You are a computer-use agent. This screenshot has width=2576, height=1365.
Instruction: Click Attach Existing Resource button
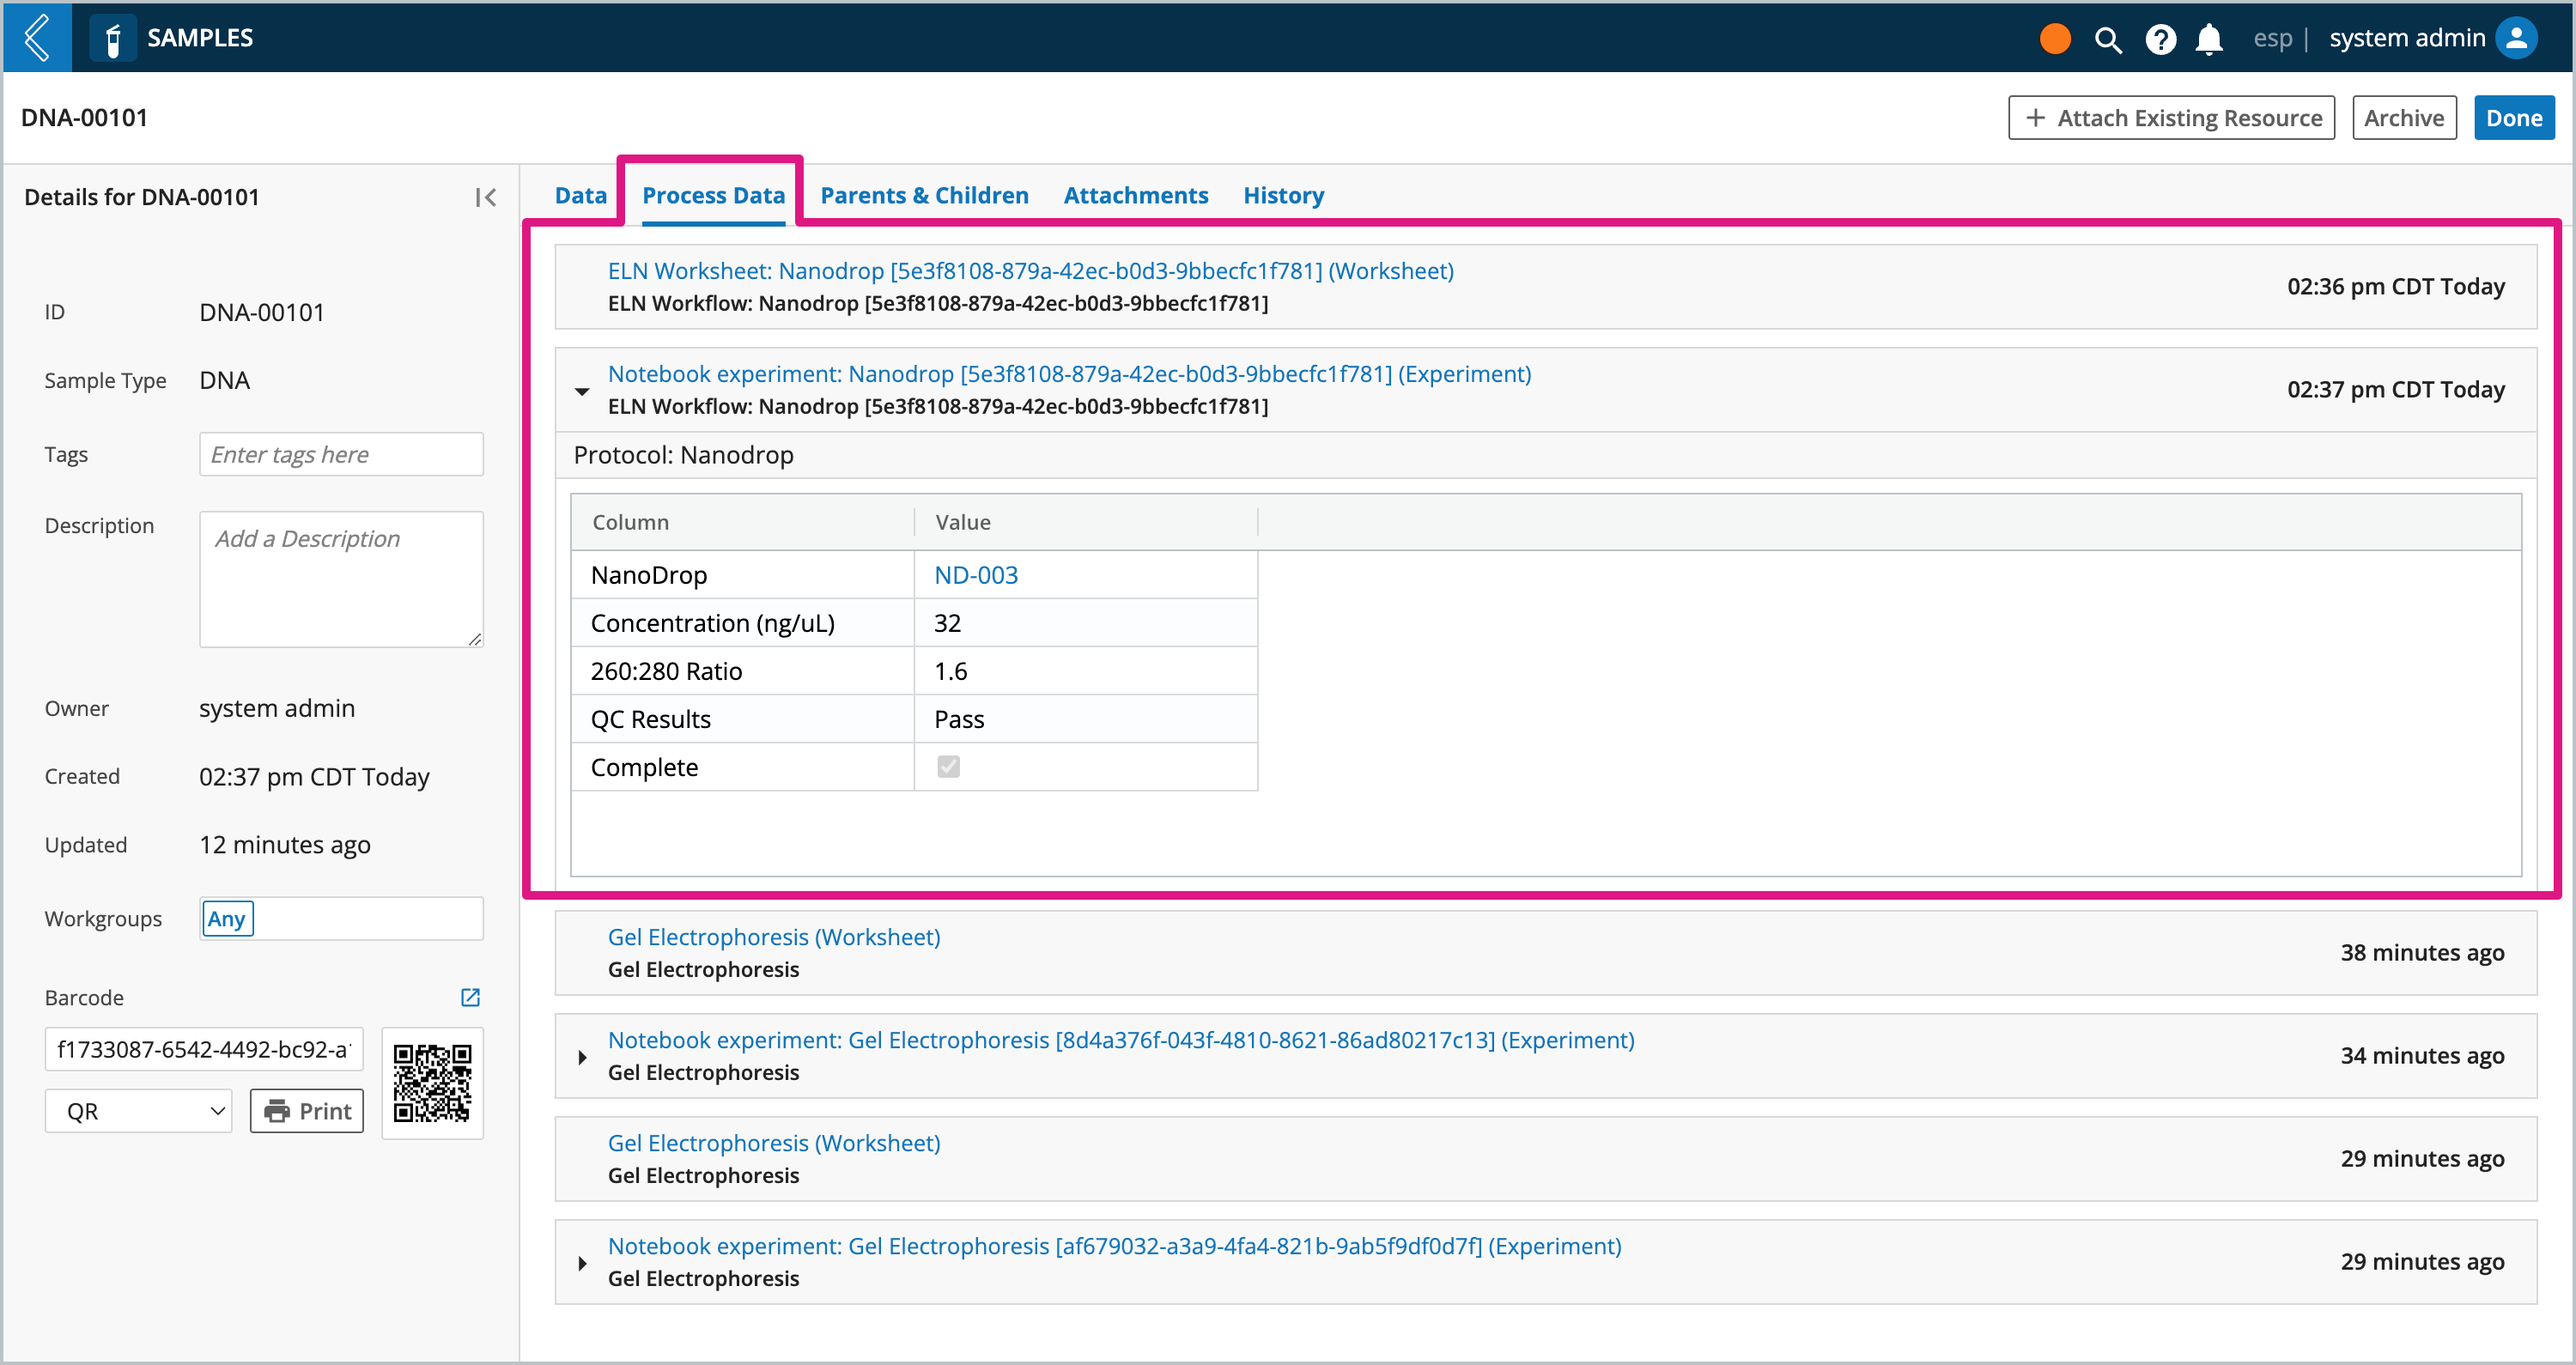[x=2171, y=118]
